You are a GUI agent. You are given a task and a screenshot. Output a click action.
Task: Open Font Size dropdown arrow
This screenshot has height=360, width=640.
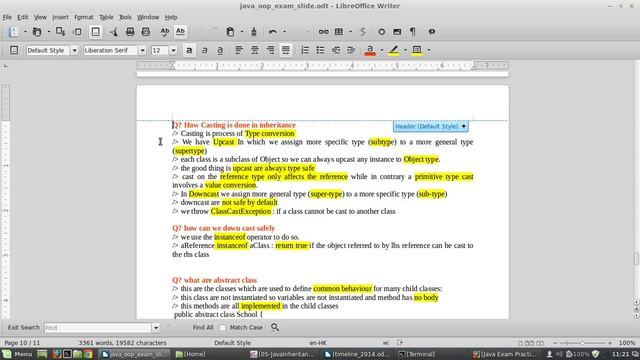pos(173,51)
